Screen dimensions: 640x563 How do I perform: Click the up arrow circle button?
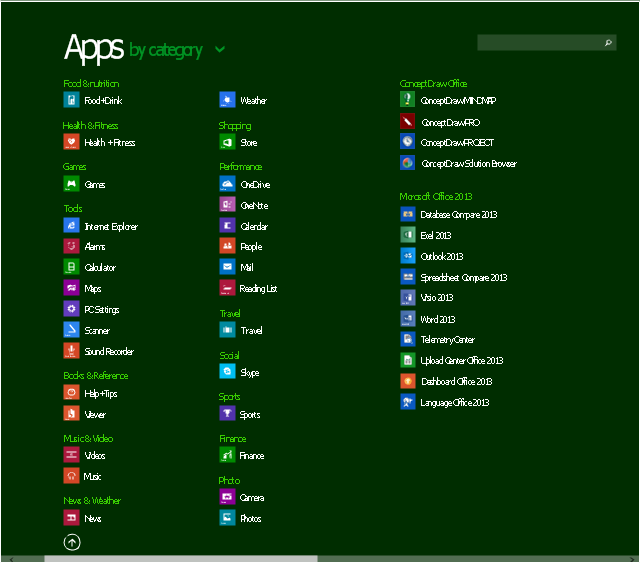(x=72, y=542)
